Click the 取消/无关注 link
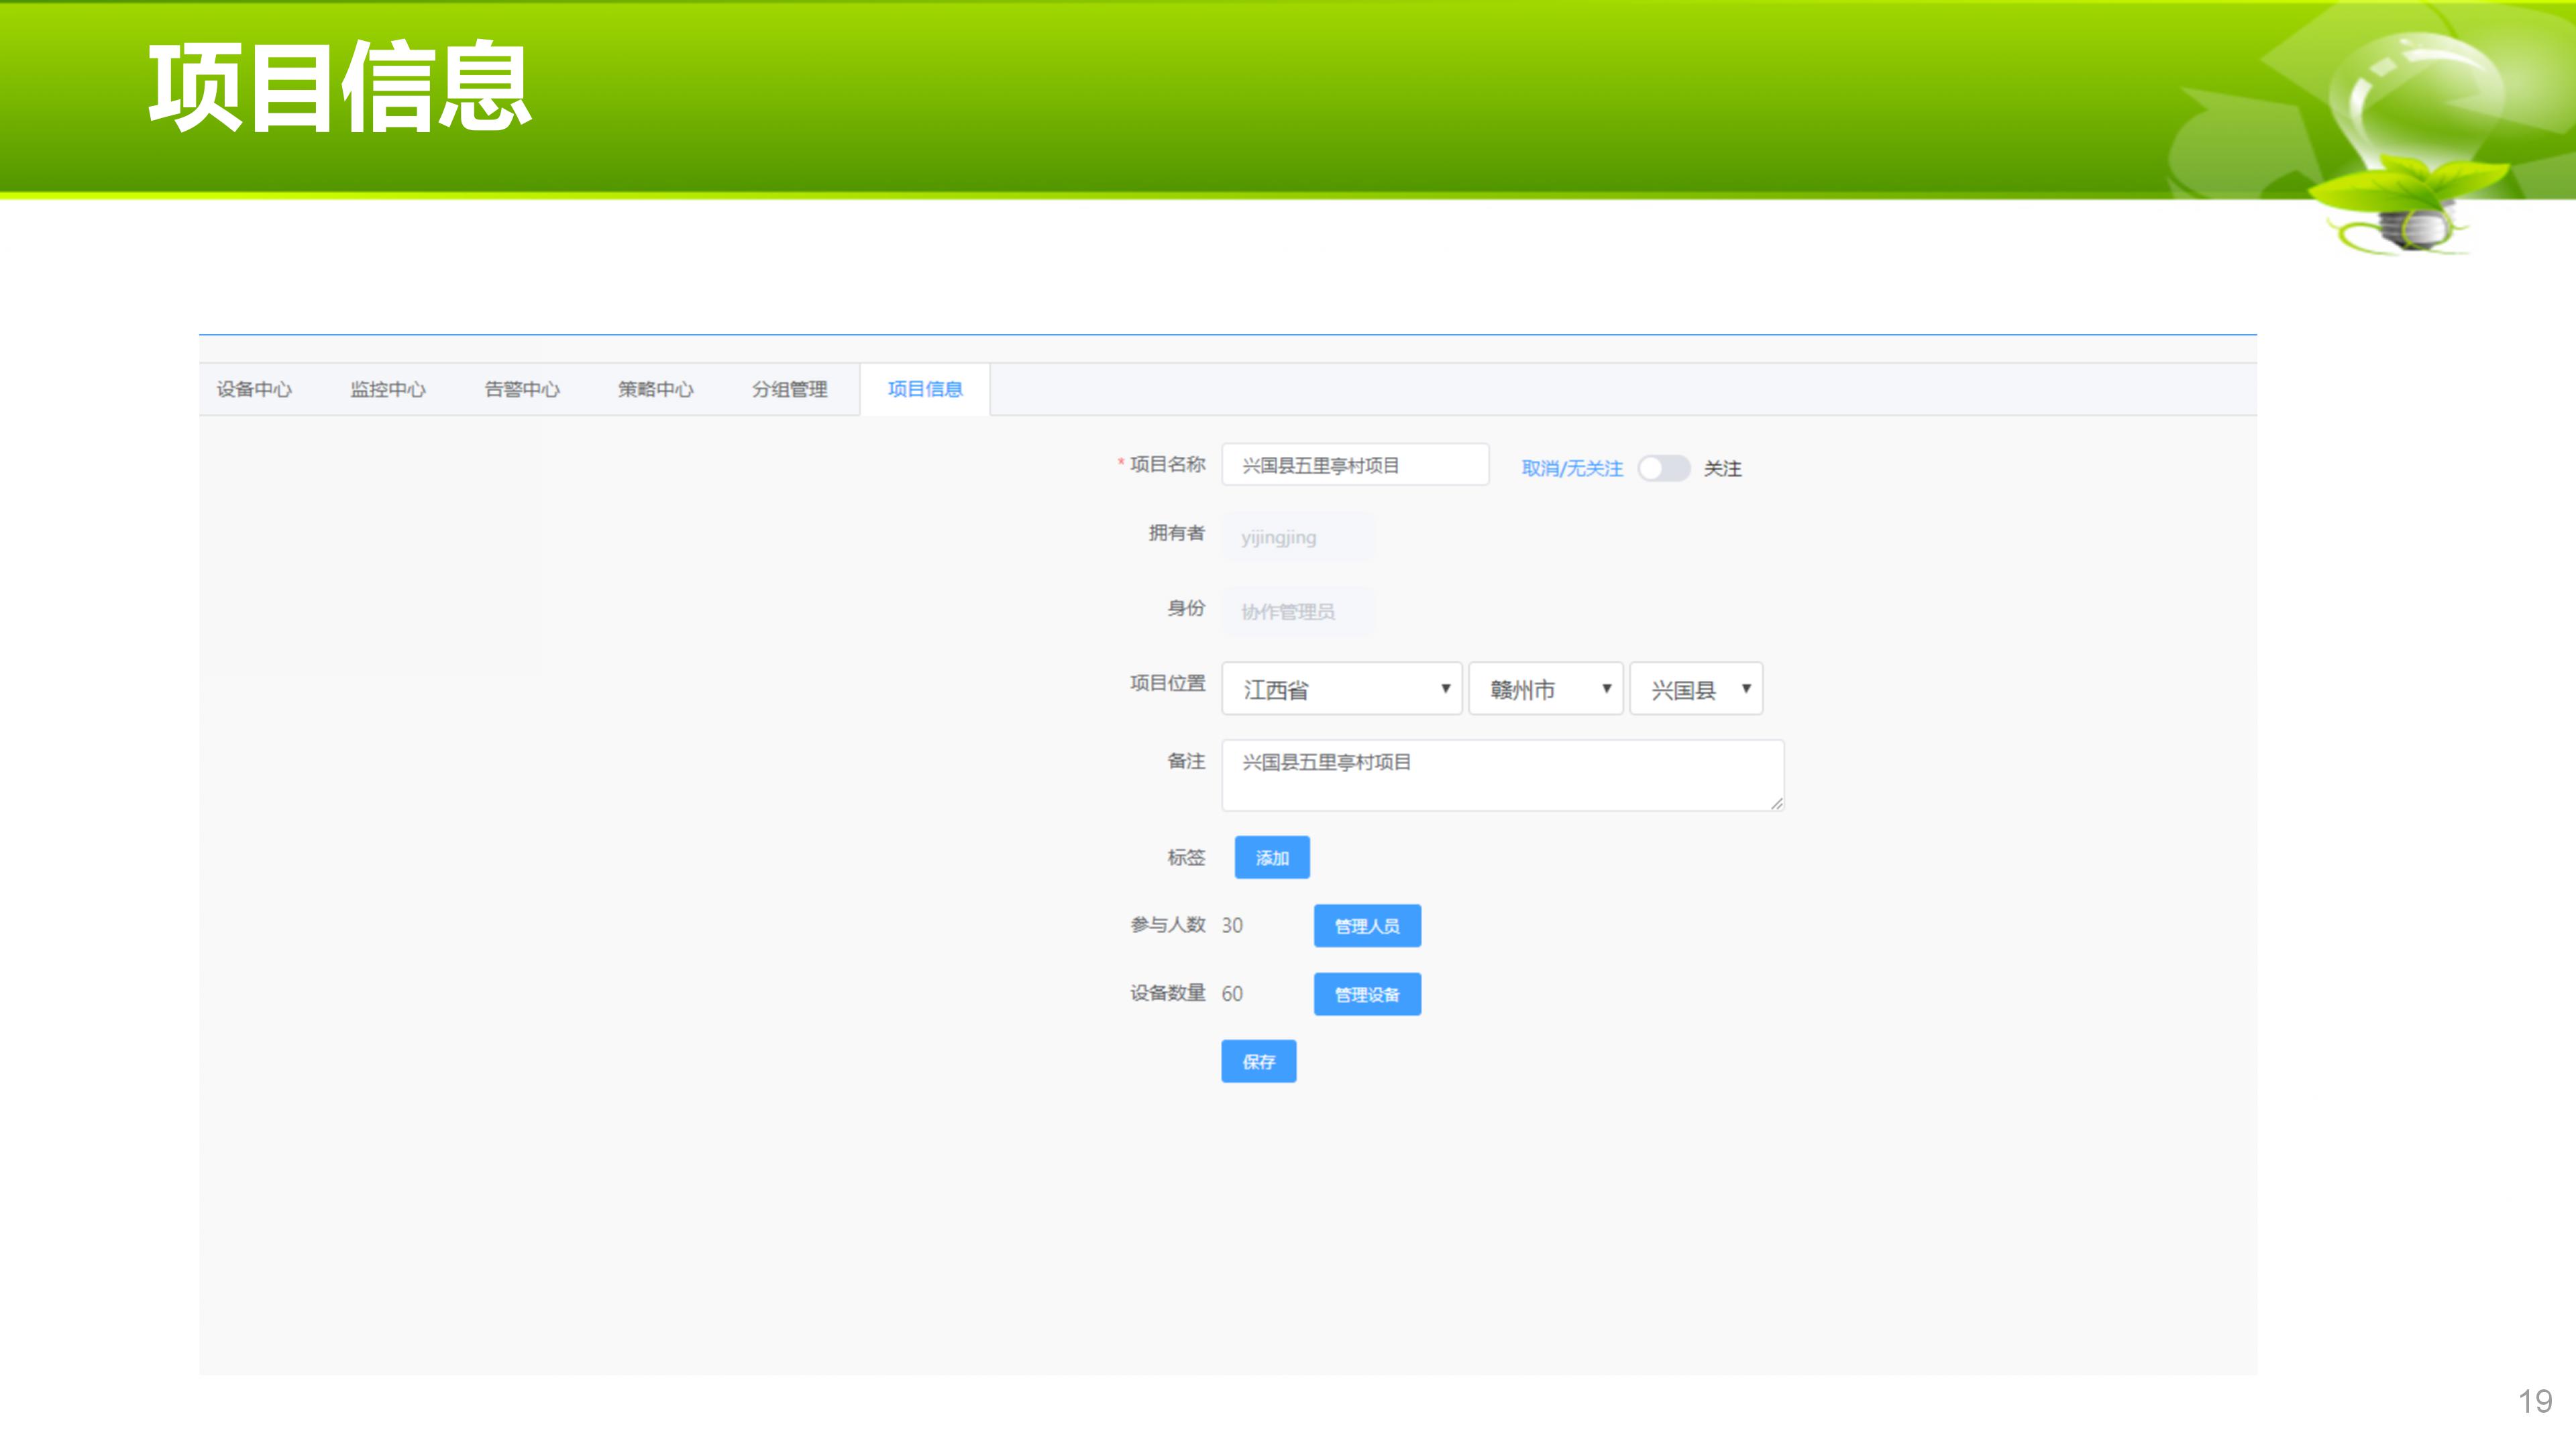This screenshot has height=1449, width=2576. point(1571,468)
